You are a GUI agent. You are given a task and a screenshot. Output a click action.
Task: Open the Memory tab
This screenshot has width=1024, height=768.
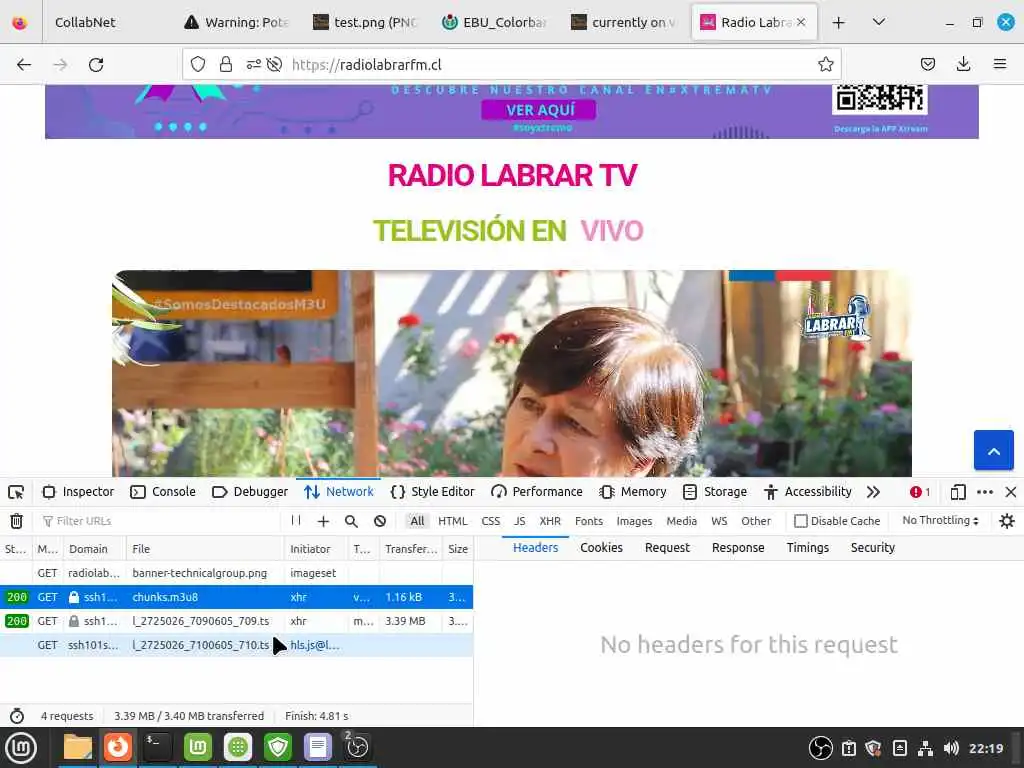[x=633, y=492]
